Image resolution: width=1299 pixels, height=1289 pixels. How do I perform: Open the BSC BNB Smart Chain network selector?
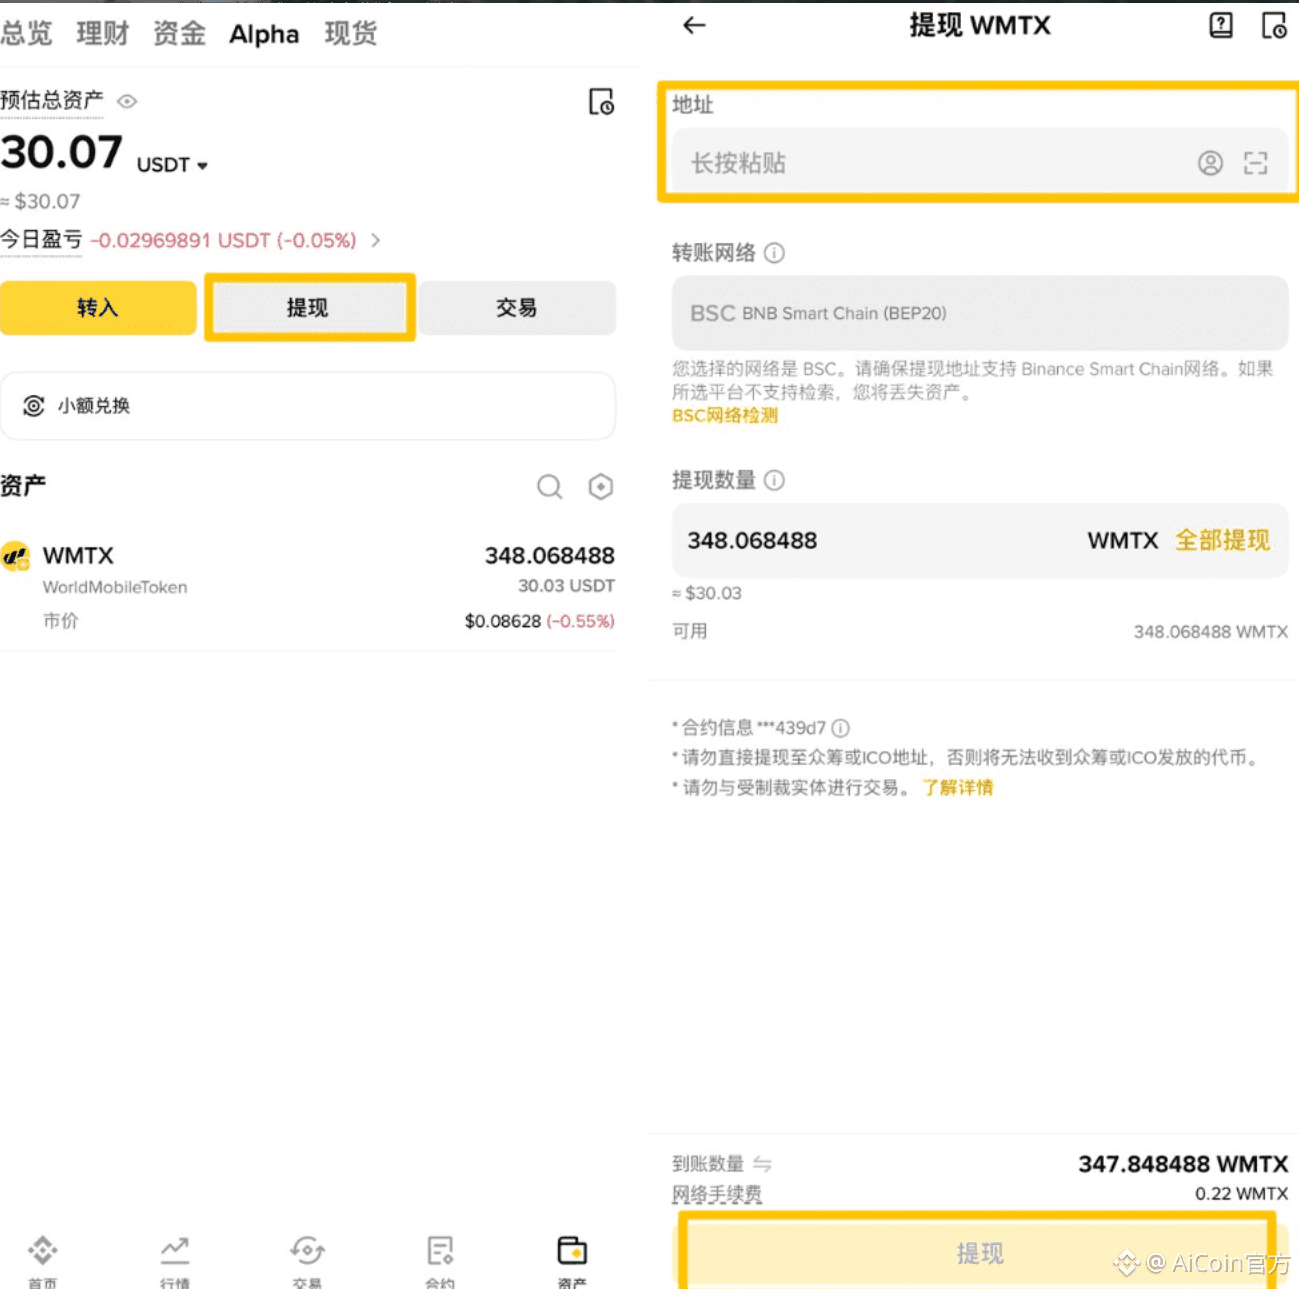(980, 313)
